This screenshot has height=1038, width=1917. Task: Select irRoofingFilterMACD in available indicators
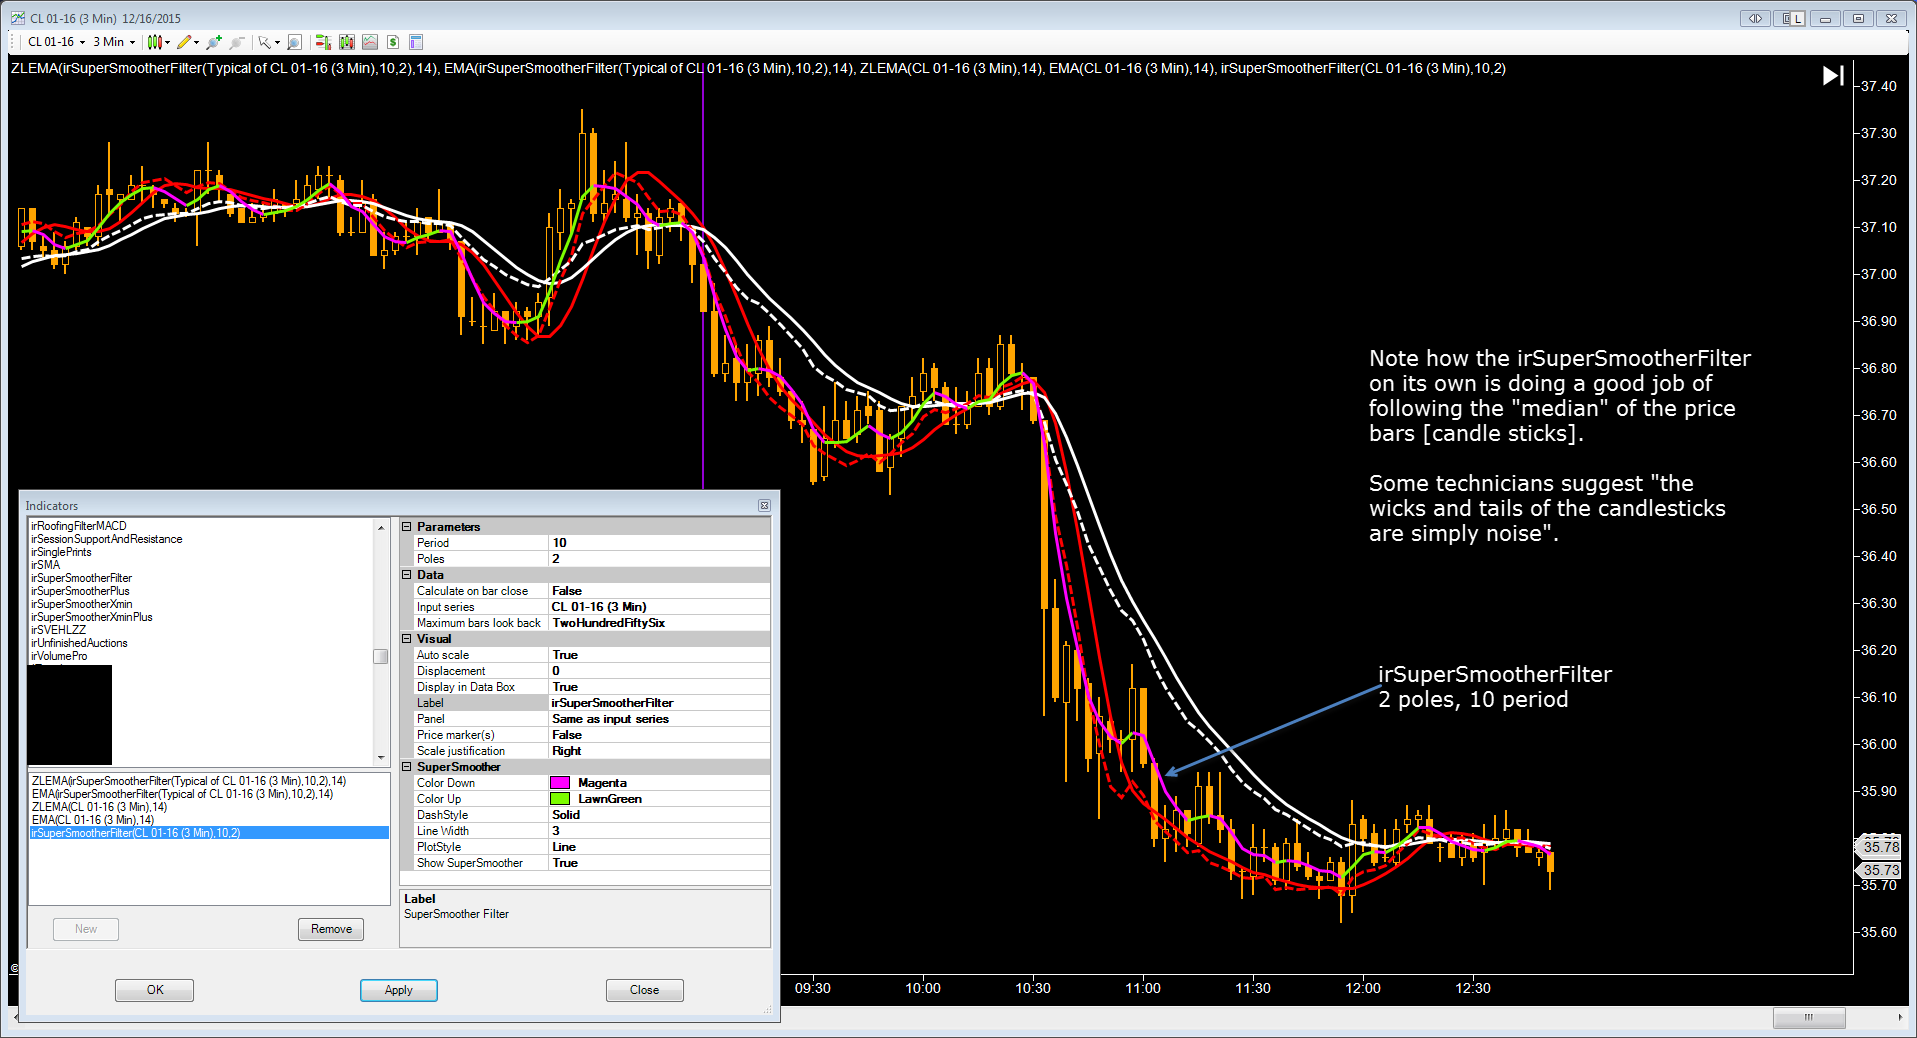[79, 526]
